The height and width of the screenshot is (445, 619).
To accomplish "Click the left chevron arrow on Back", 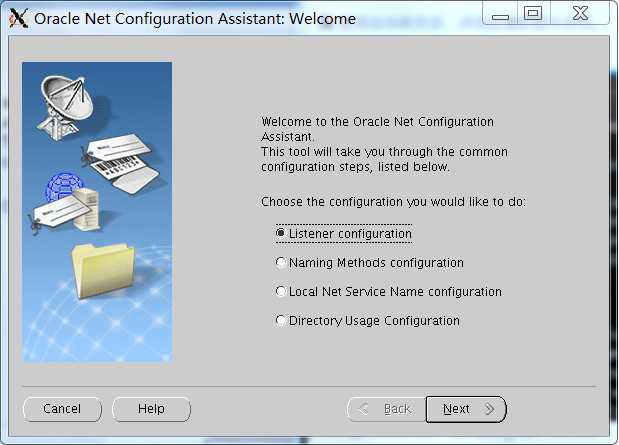I will [363, 409].
